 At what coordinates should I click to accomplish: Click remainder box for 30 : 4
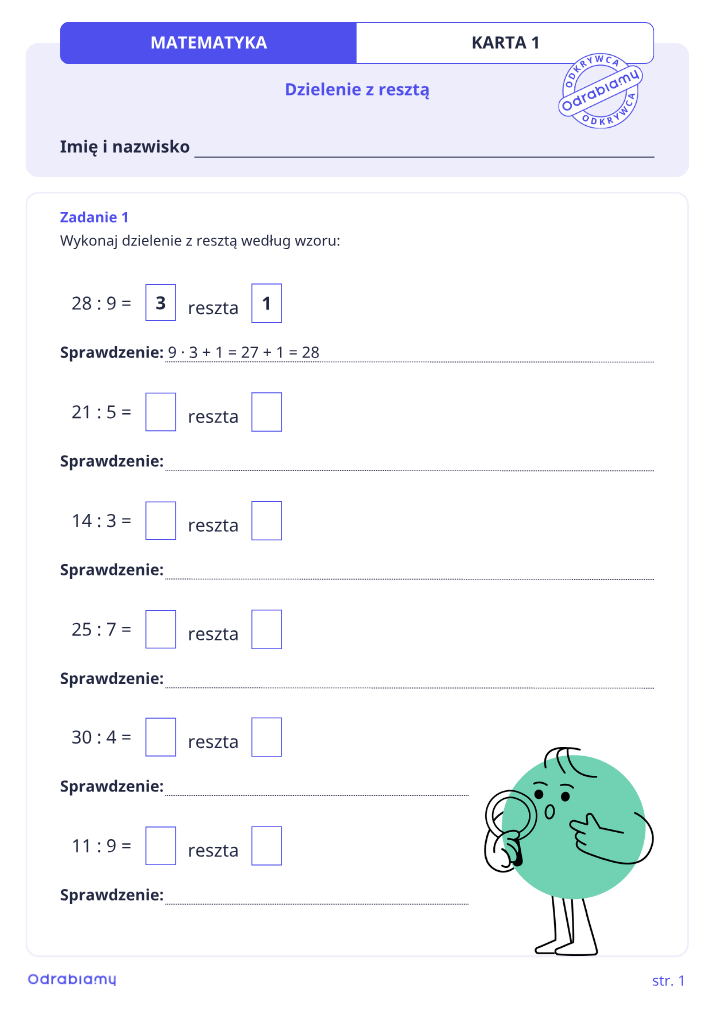[266, 737]
